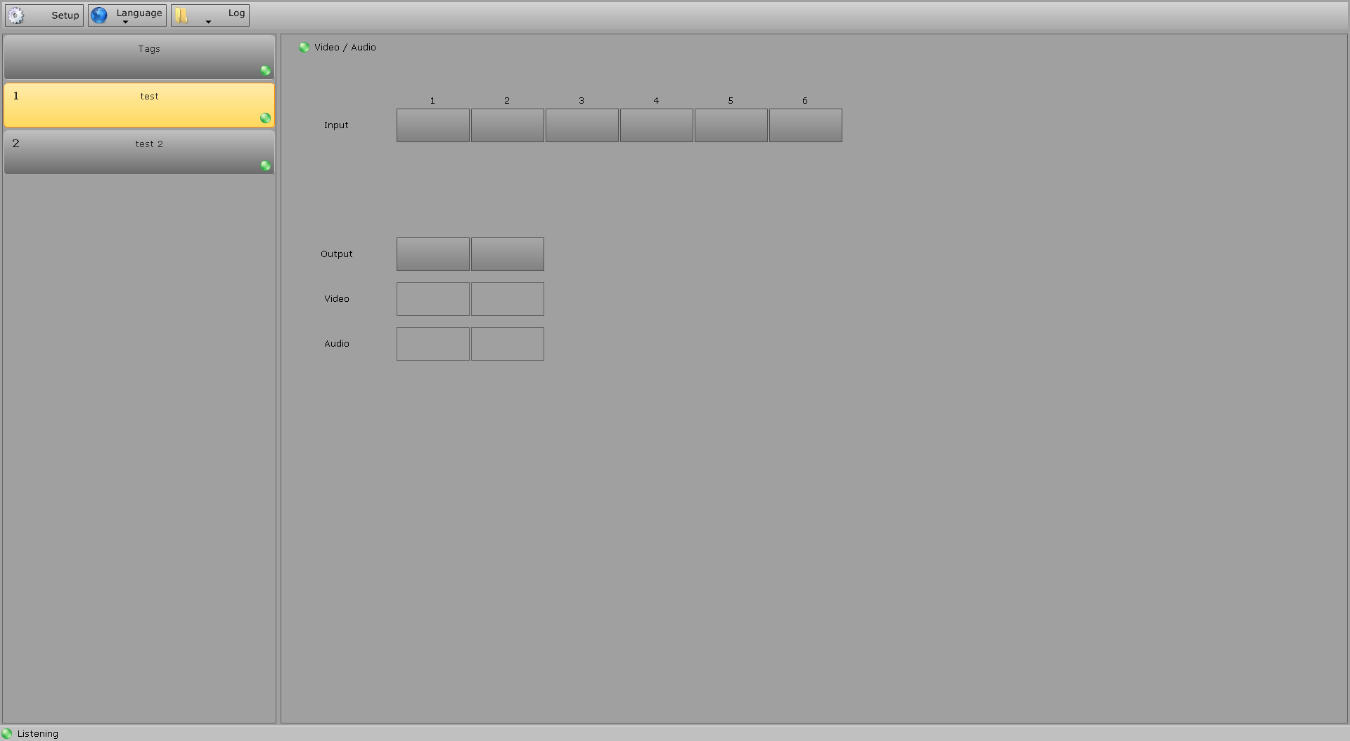Click the second Audio field
This screenshot has height=741, width=1350.
coord(507,344)
